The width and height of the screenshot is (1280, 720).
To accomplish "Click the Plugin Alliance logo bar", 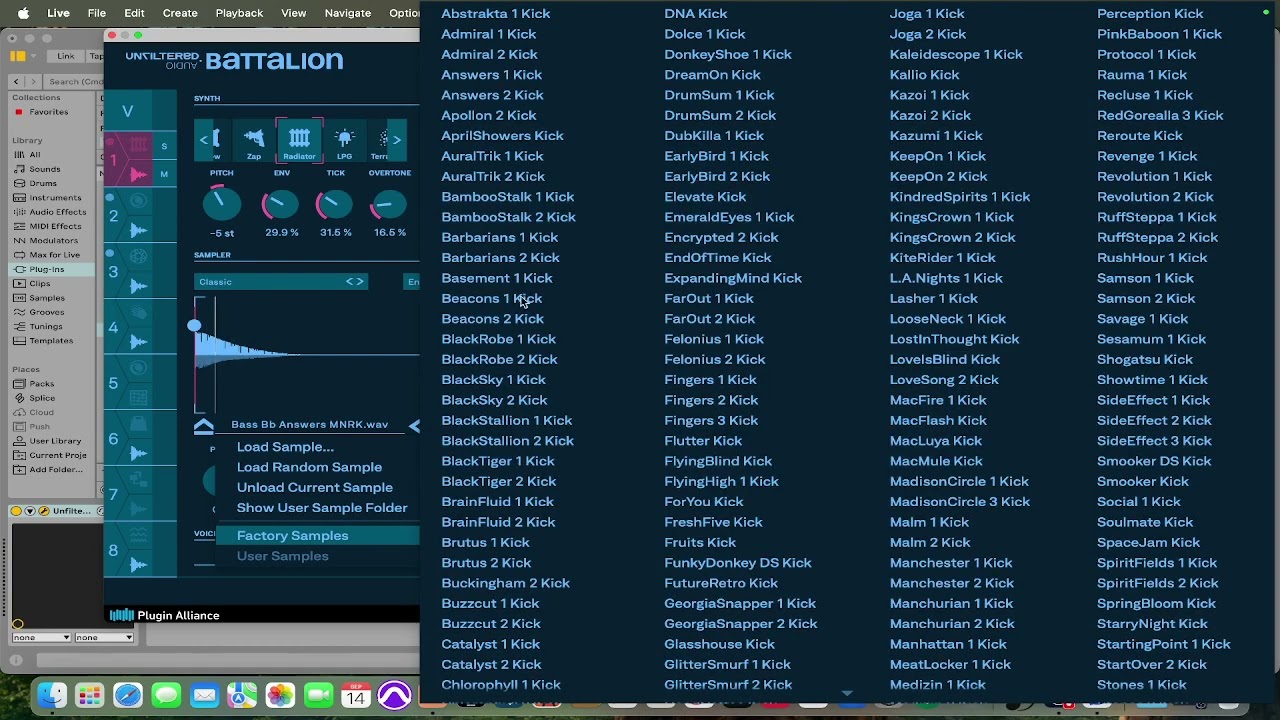I will (165, 616).
